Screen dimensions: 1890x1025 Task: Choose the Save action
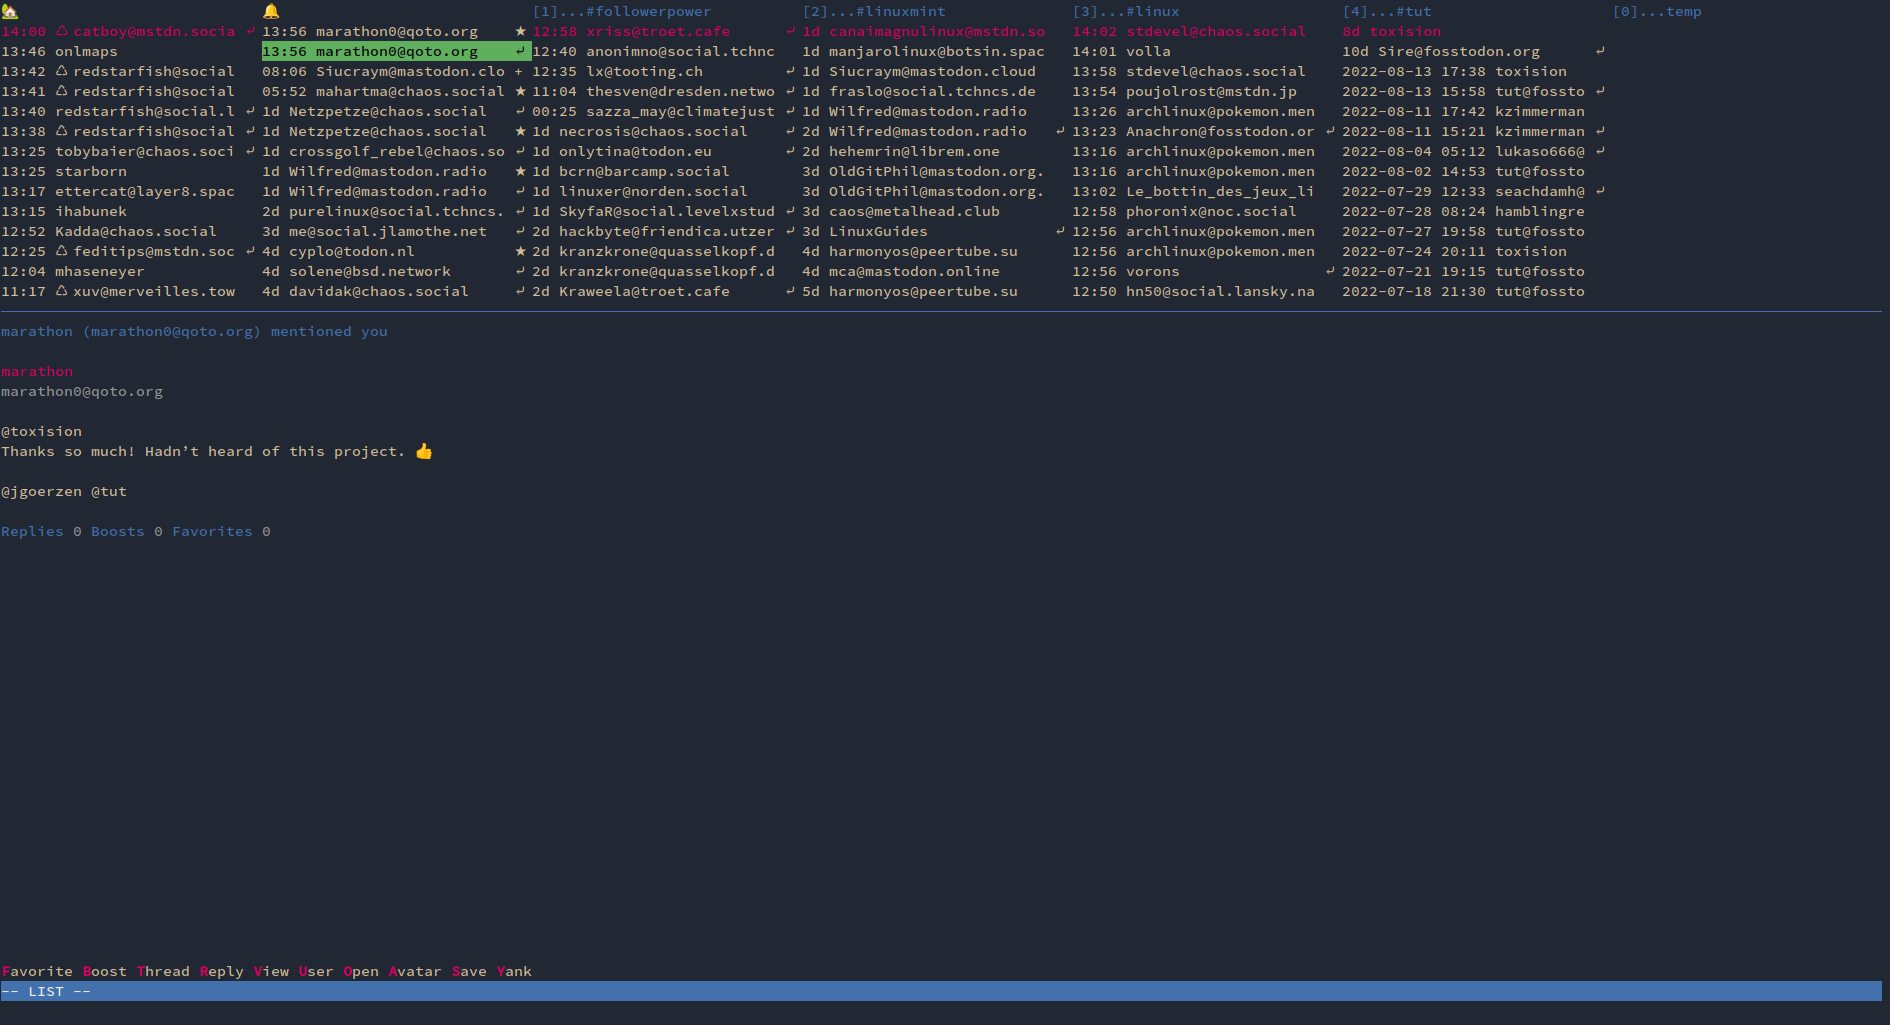click(x=469, y=971)
